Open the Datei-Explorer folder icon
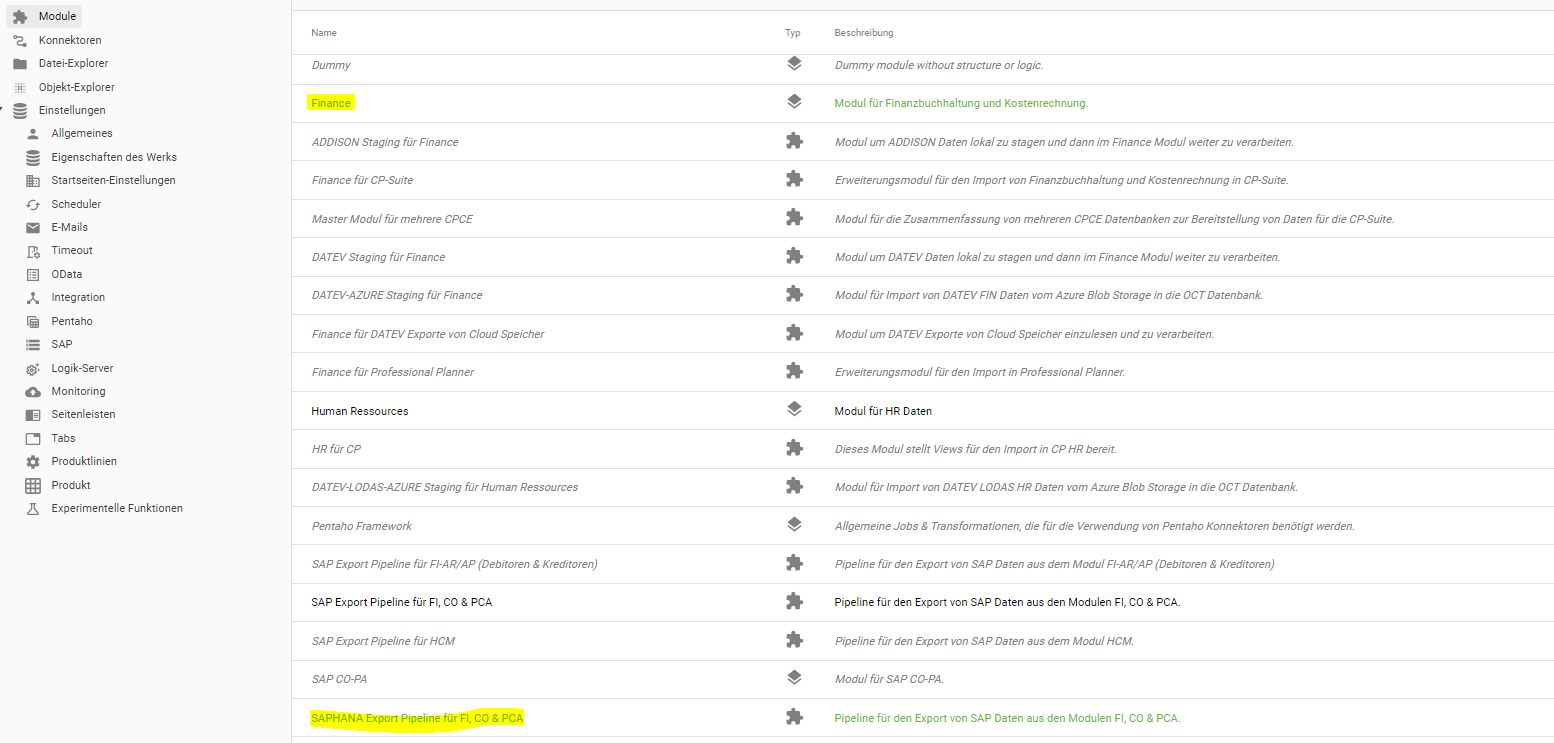Viewport: 1554px width, 743px height. pos(20,64)
